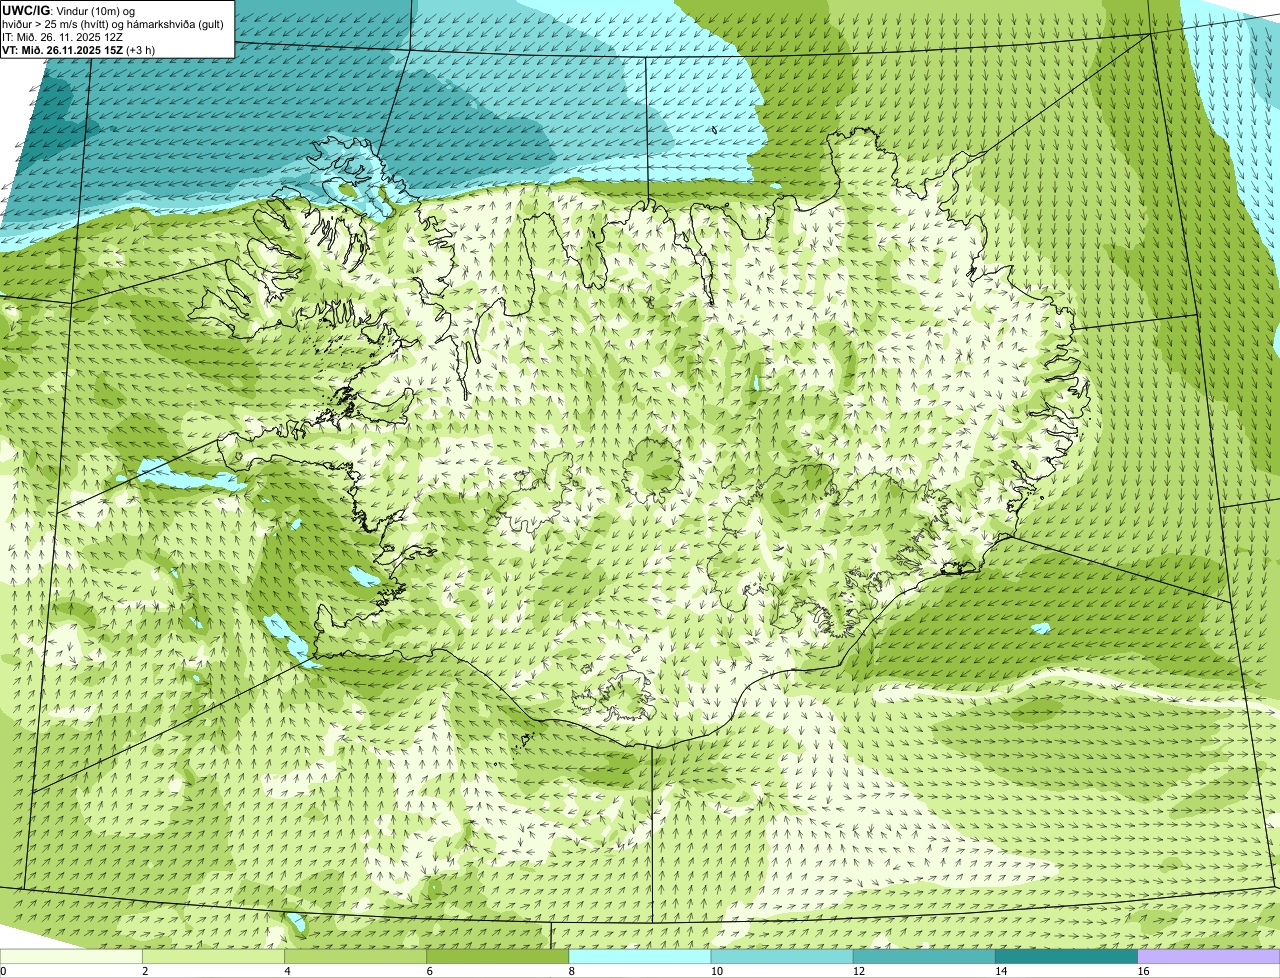
Task: Pick the pale cyan 8–10 m/s legend swatch
Action: click(x=640, y=956)
